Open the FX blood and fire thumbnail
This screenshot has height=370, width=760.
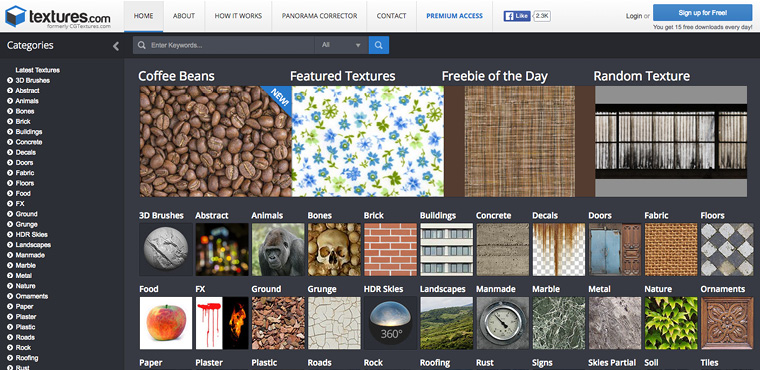[x=222, y=323]
